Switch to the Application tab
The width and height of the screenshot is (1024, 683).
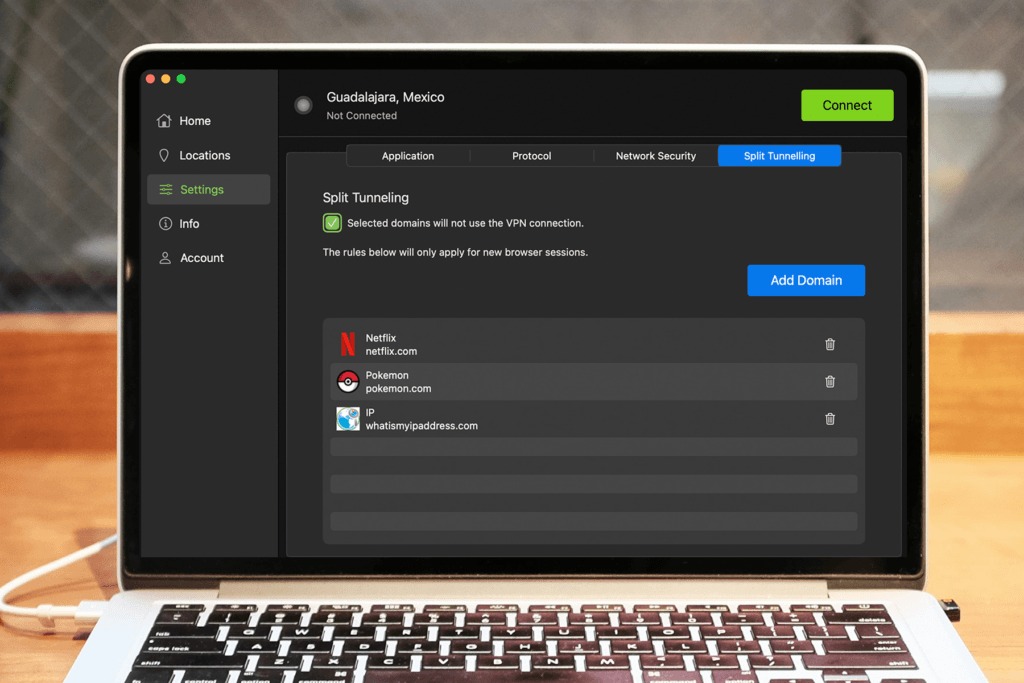408,156
